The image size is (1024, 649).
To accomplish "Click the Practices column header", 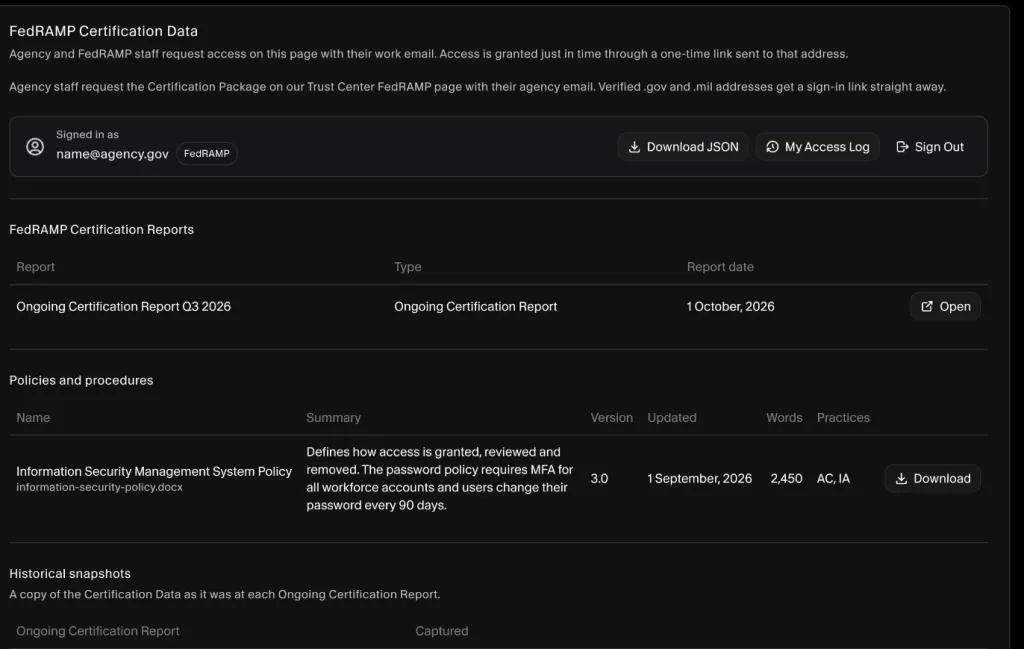I will pyautogui.click(x=843, y=417).
